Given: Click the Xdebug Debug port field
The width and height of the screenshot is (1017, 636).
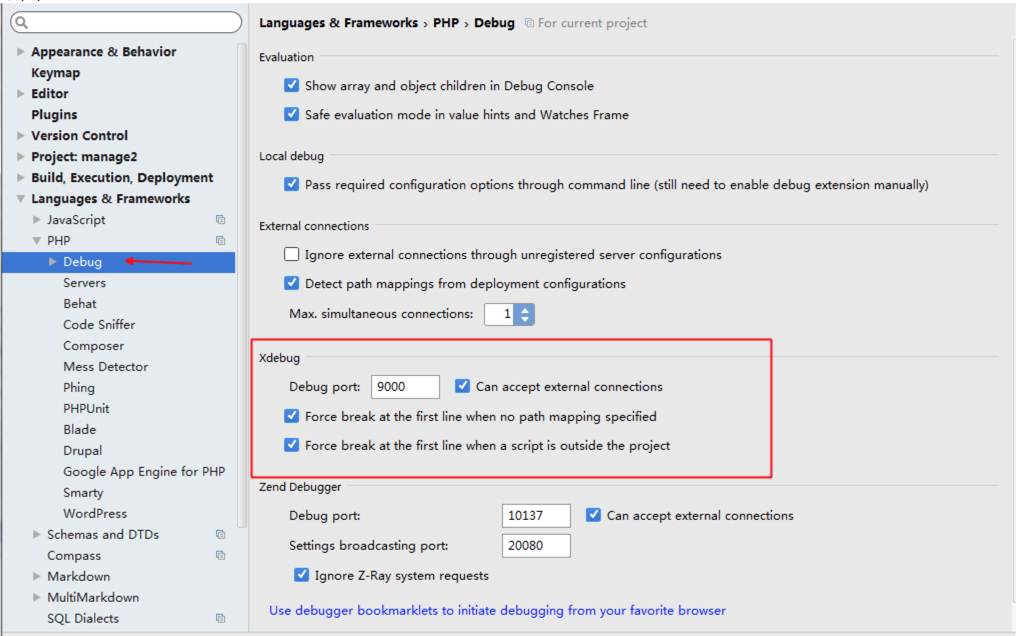Looking at the screenshot, I should coord(405,387).
